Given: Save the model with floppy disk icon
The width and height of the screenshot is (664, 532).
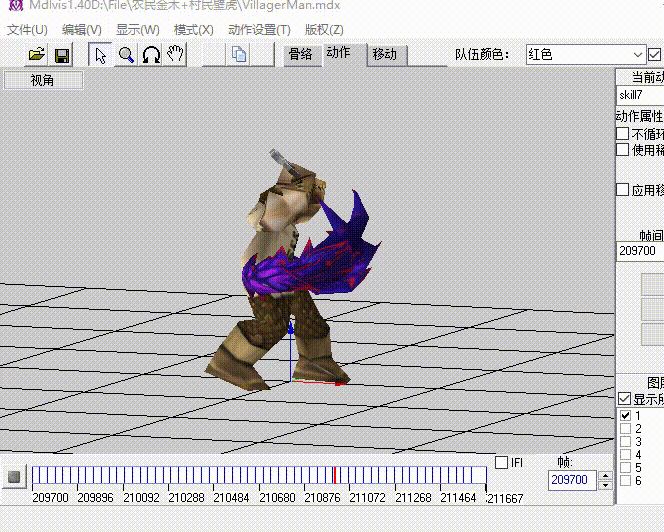Looking at the screenshot, I should (62, 55).
